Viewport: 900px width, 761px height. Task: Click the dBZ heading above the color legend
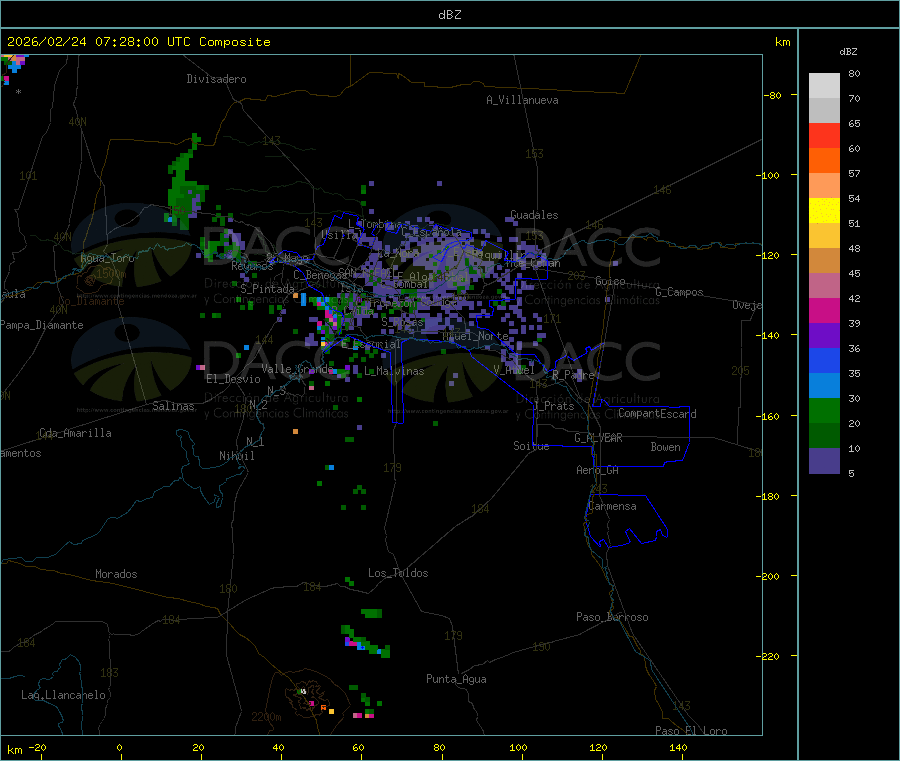848,52
